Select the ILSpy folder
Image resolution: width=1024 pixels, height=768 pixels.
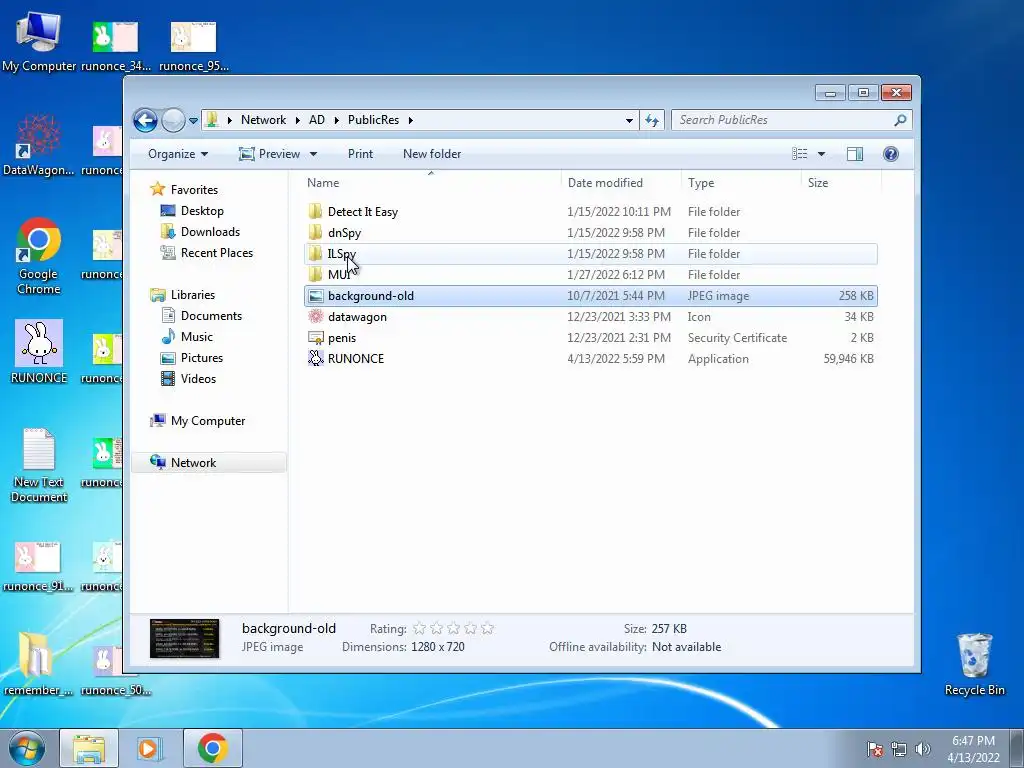[590, 253]
